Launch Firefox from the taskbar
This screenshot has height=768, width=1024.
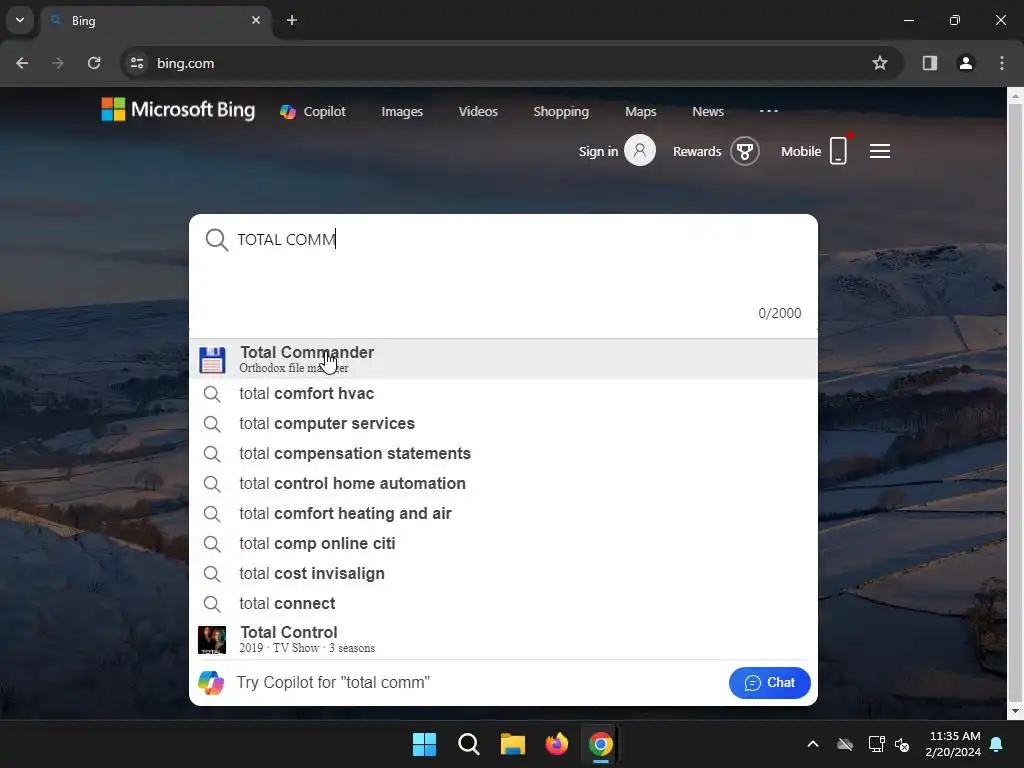click(557, 744)
